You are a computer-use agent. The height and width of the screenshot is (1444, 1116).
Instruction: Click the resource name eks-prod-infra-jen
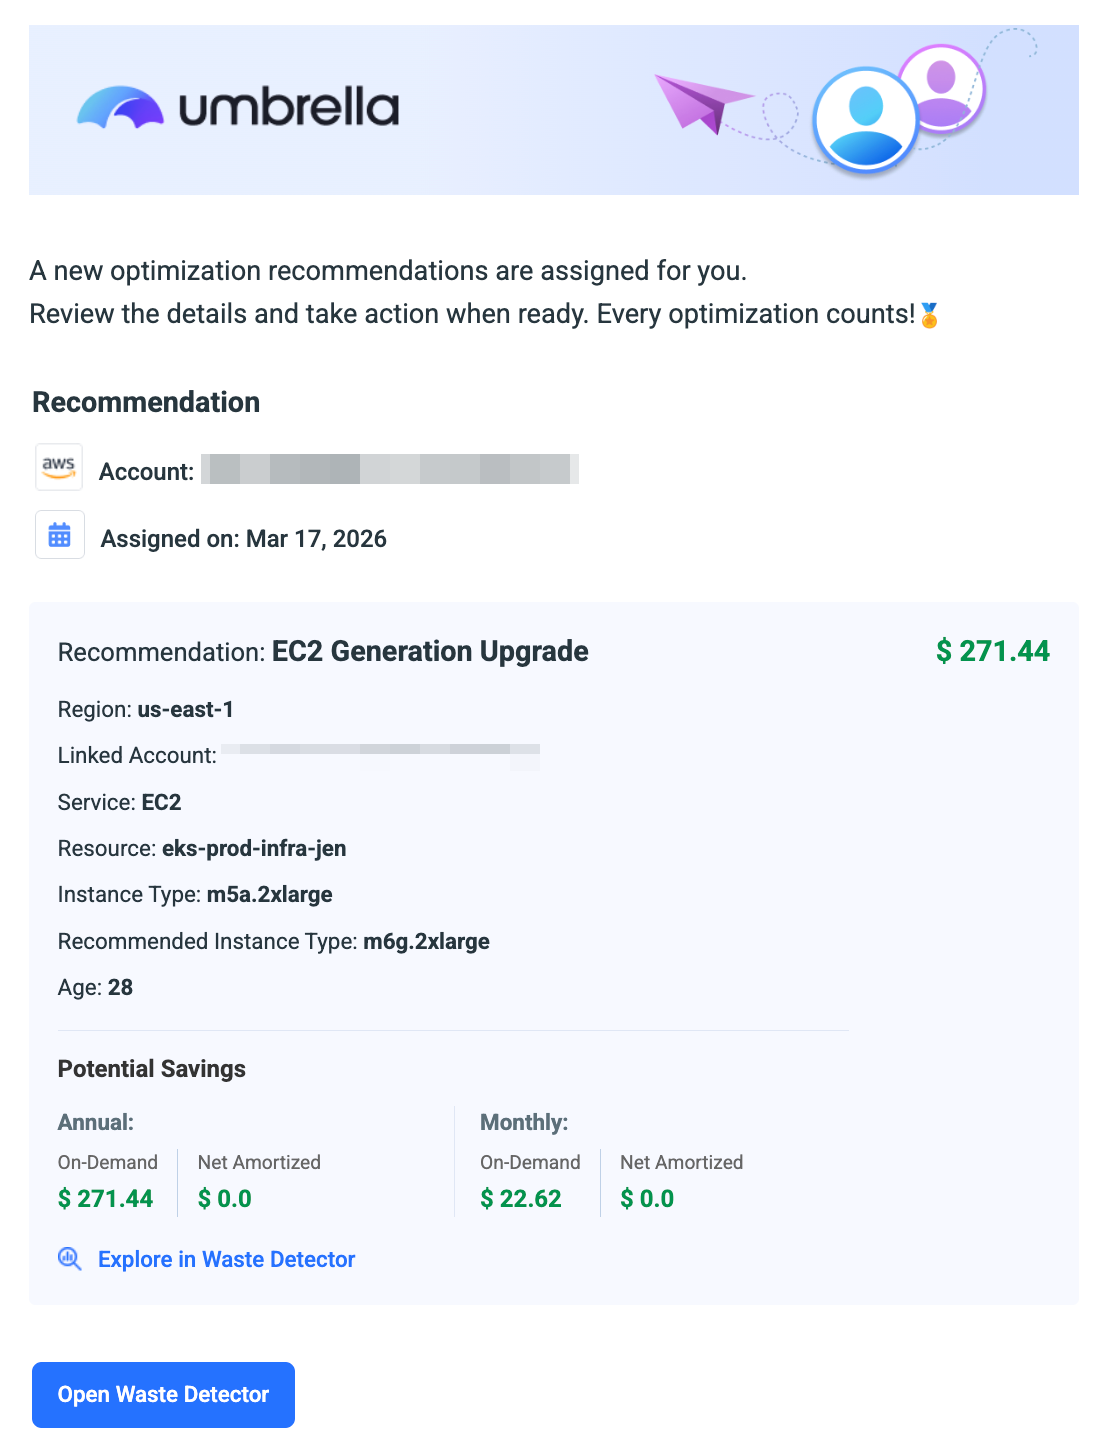pyautogui.click(x=254, y=848)
